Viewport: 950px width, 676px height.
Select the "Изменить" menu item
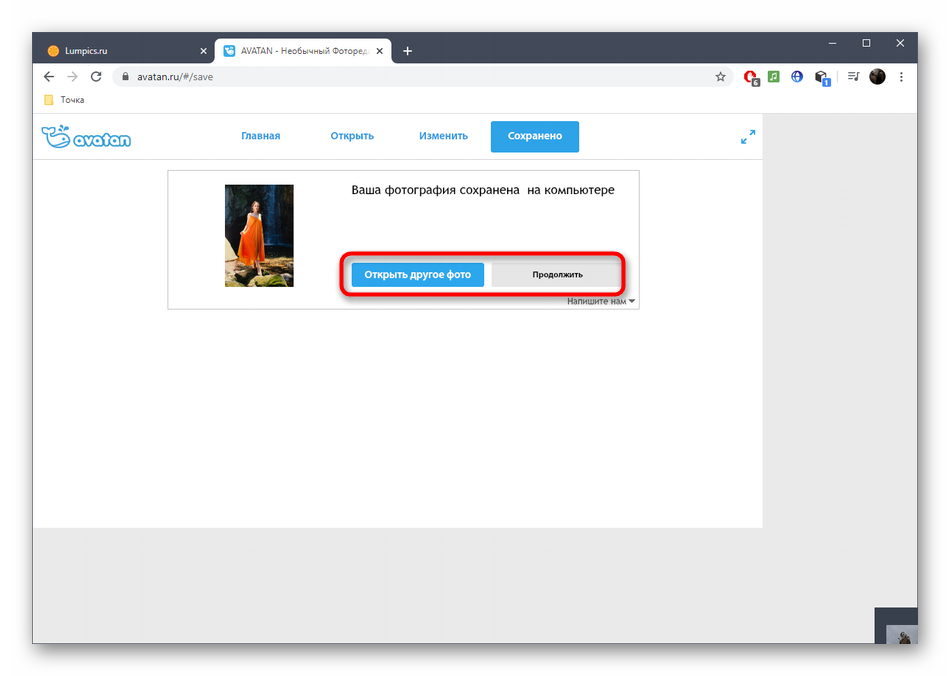[443, 136]
